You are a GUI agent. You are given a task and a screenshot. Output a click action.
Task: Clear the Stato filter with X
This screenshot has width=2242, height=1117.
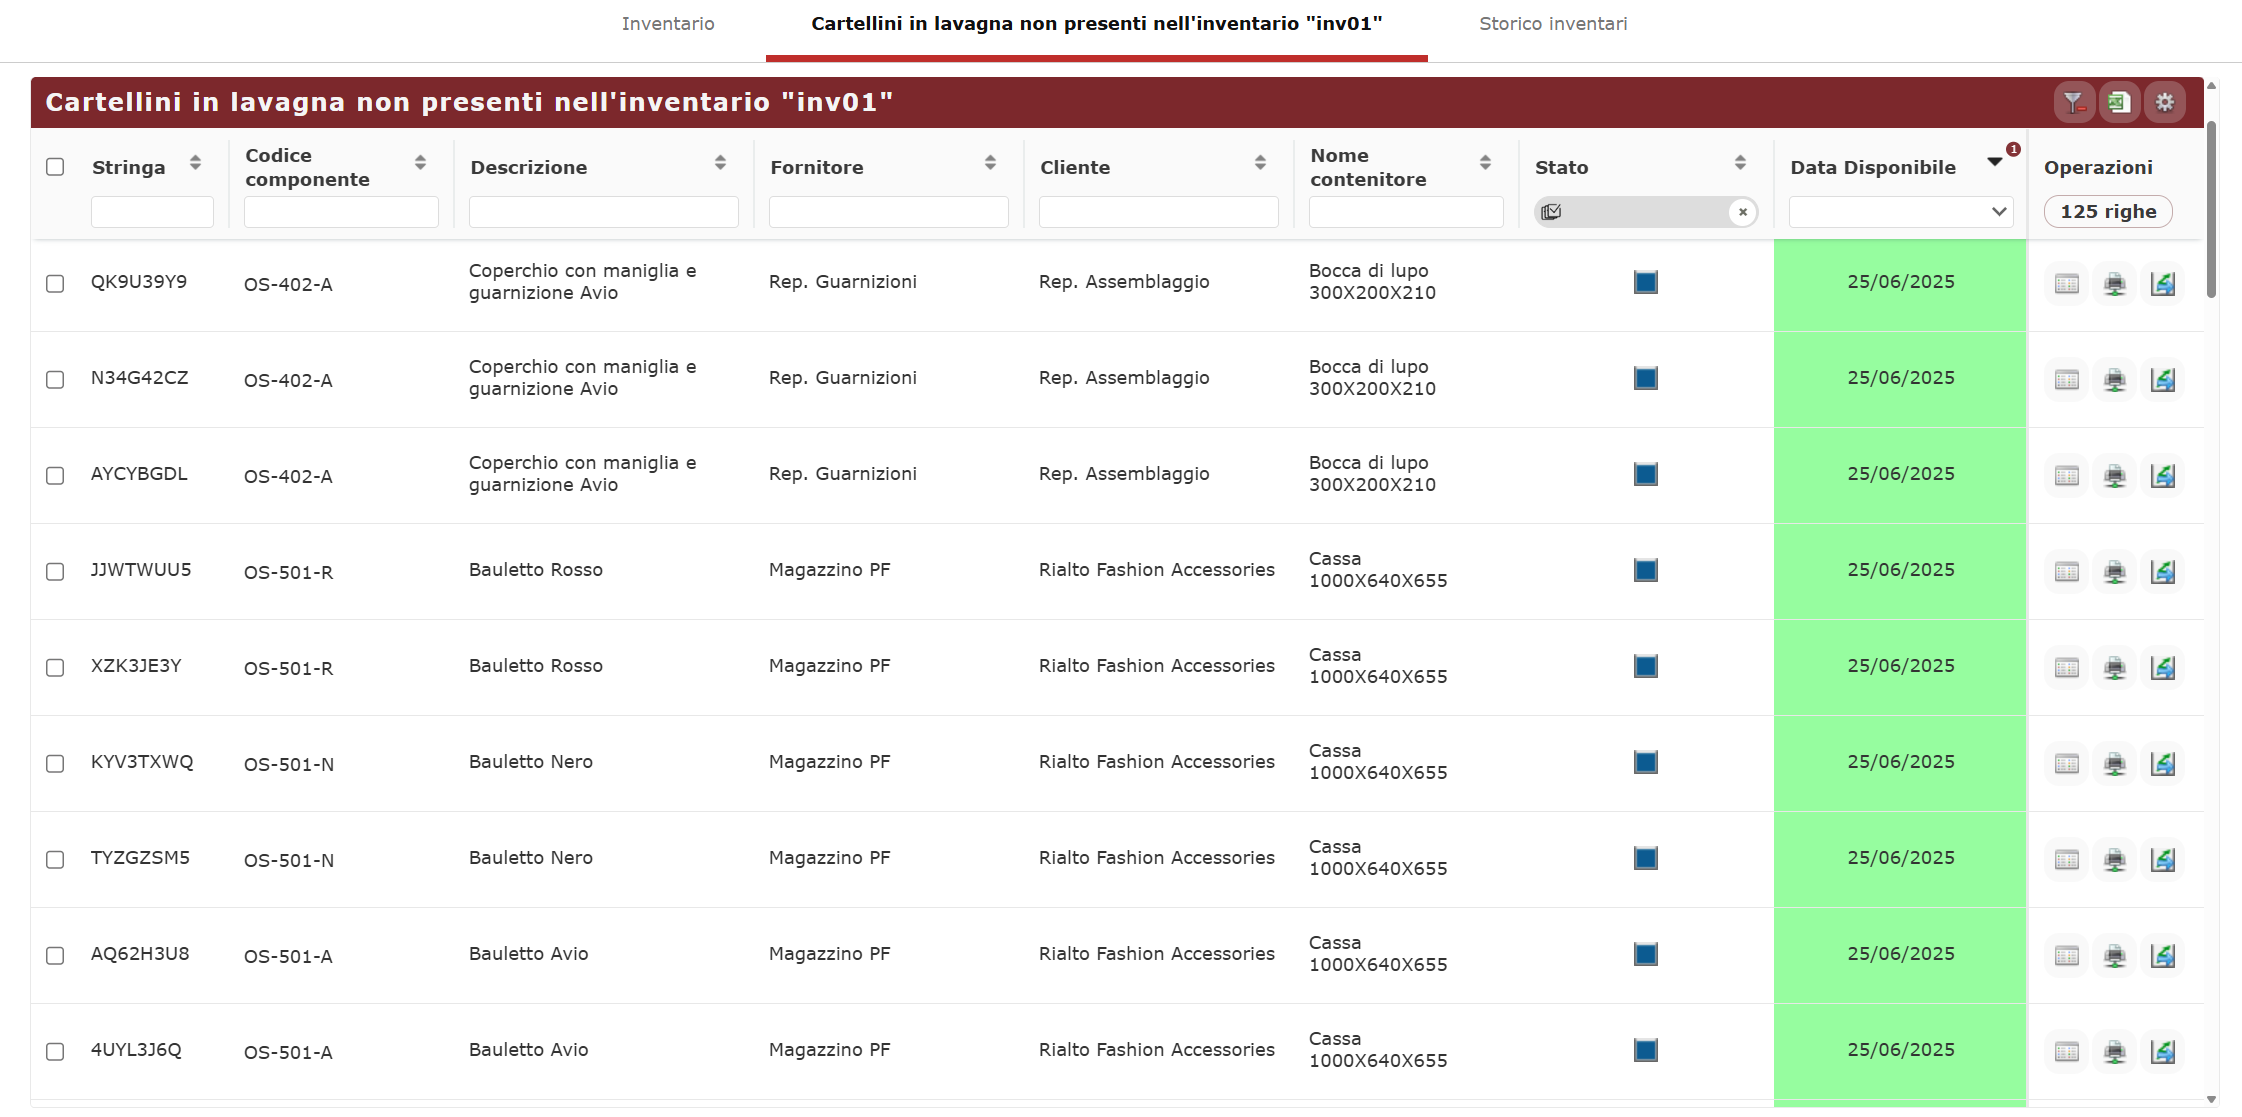[x=1743, y=212]
